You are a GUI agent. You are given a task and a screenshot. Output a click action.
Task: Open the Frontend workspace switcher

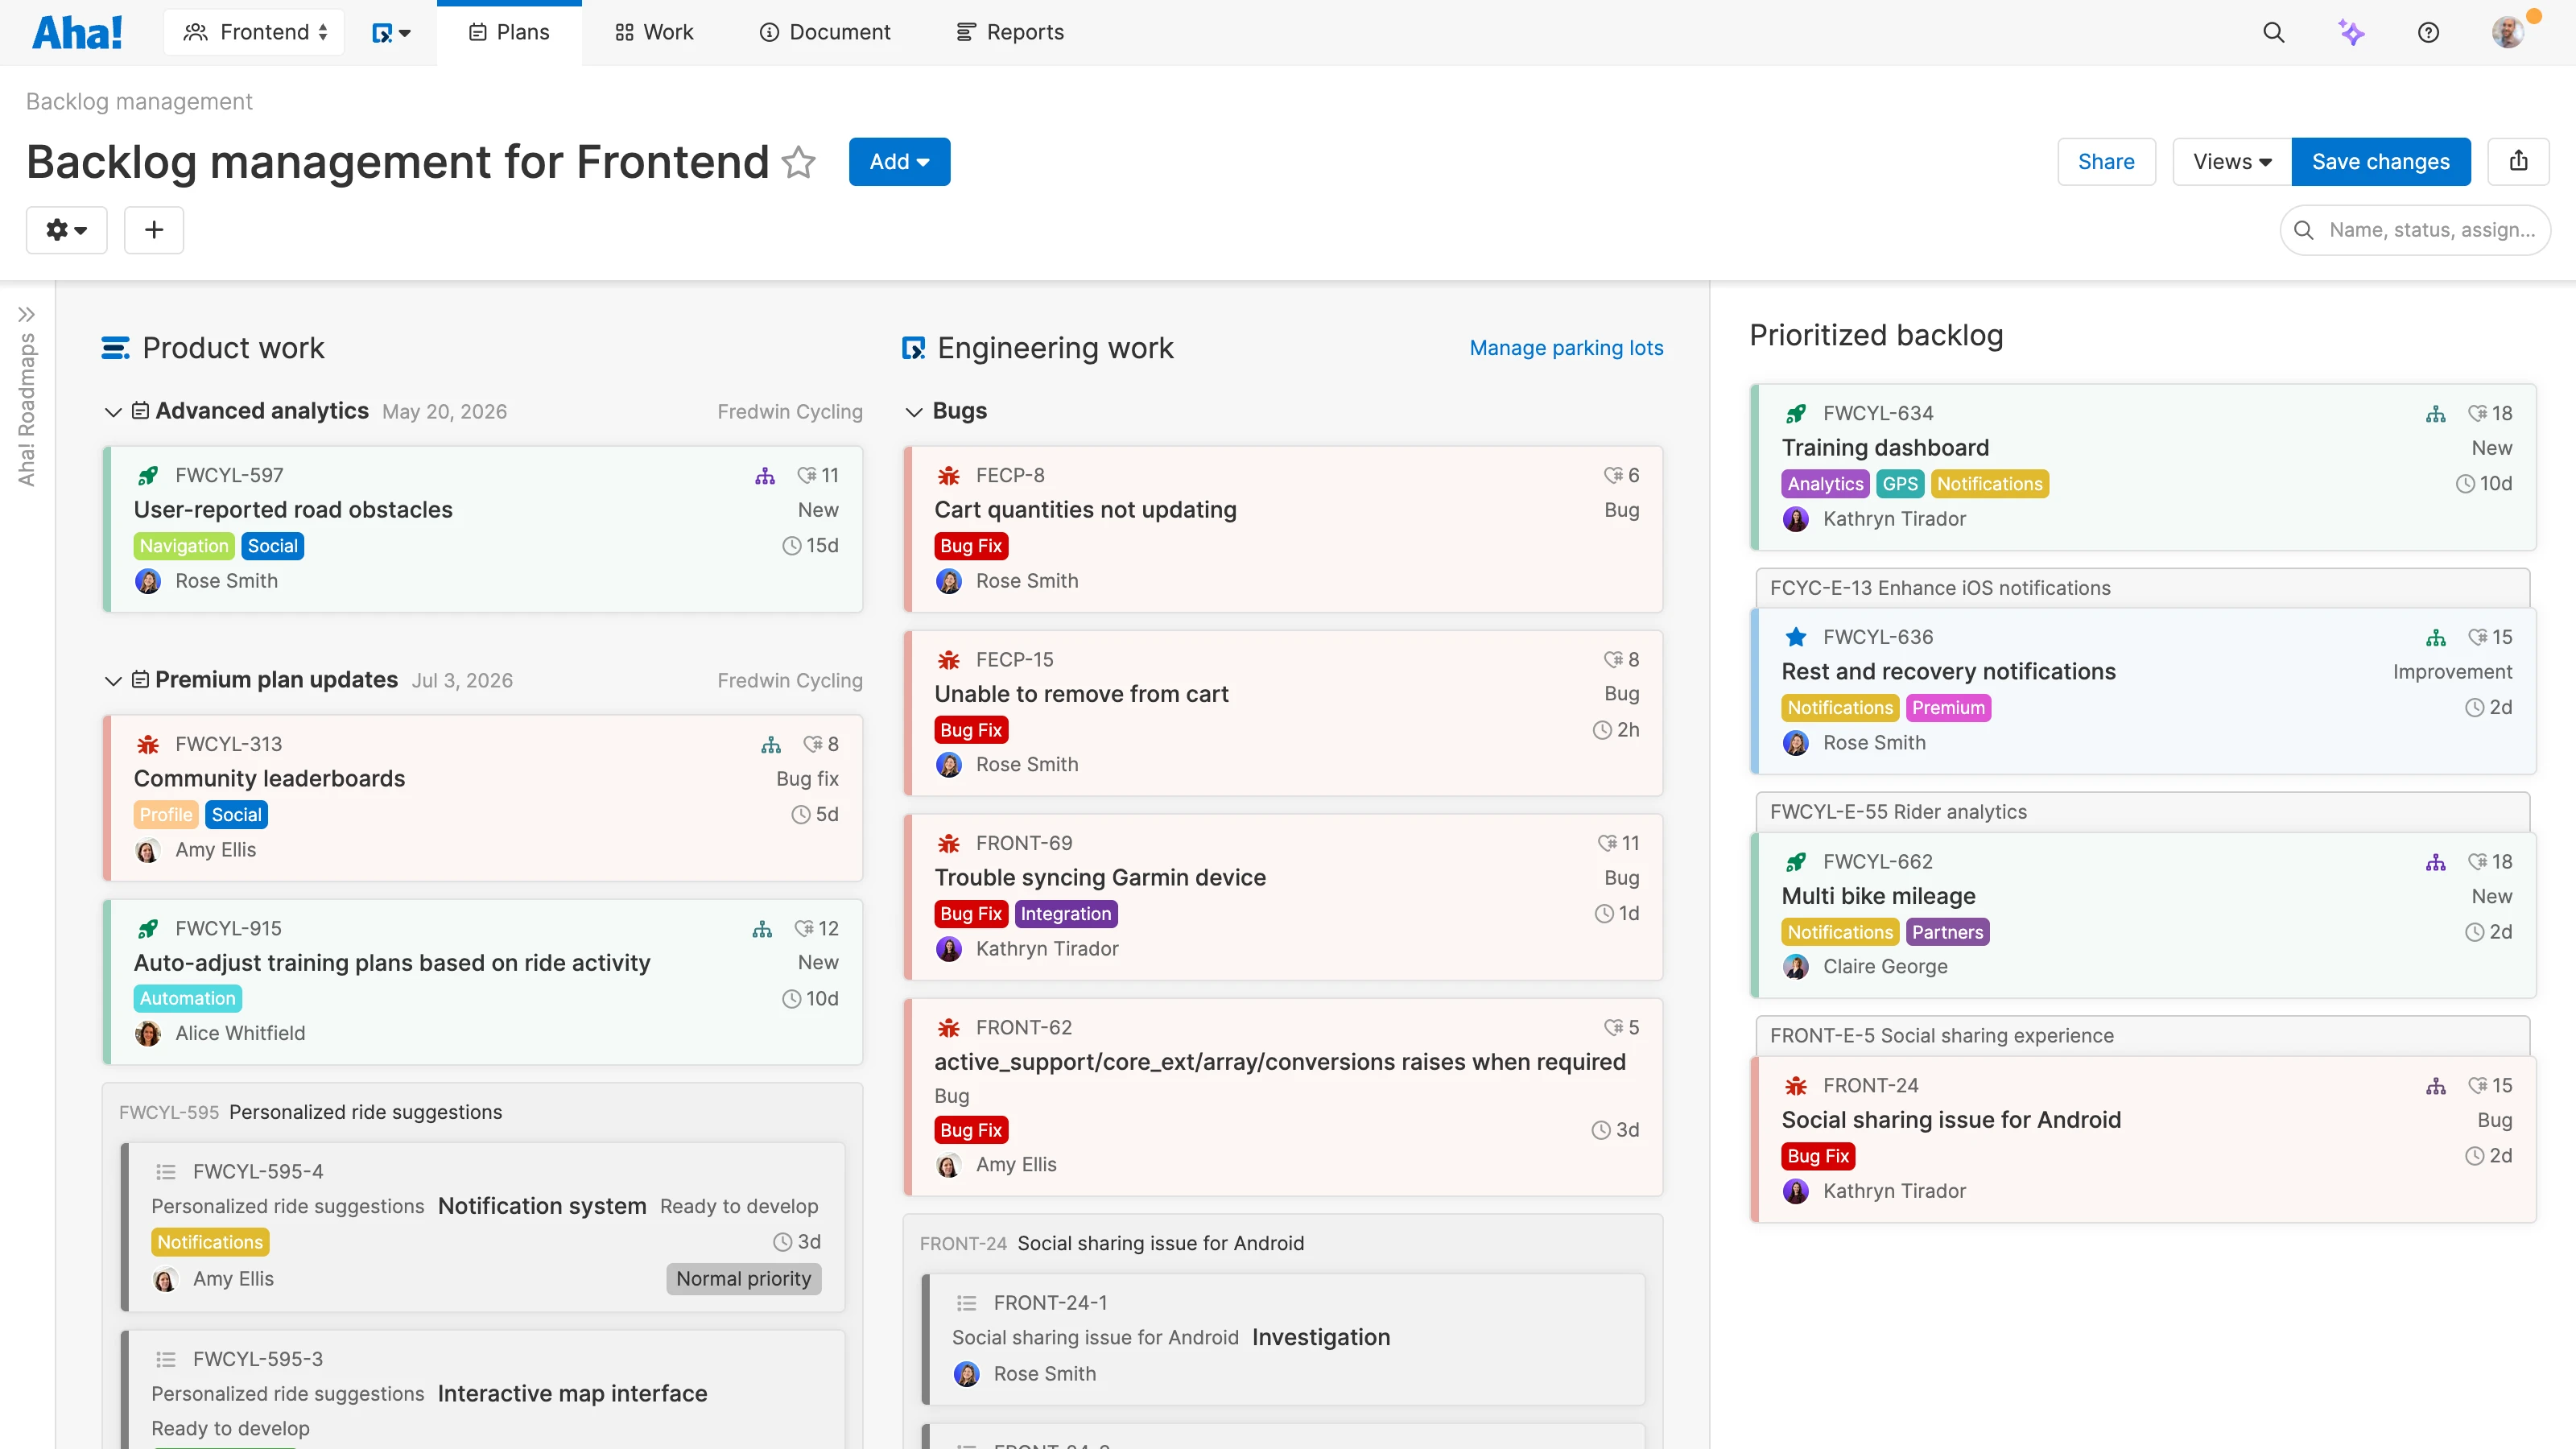pos(255,32)
